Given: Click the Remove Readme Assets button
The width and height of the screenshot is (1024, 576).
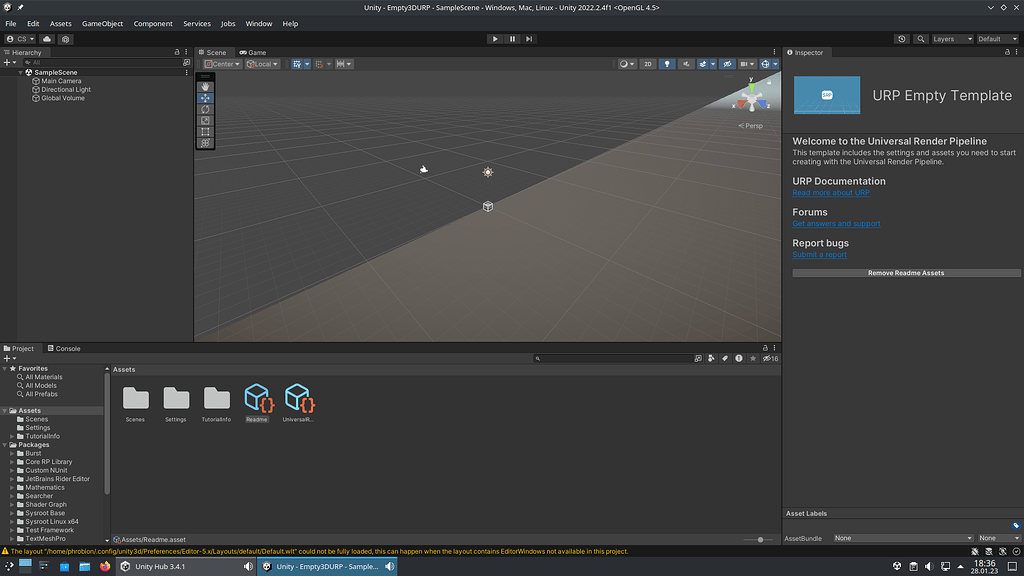Looking at the screenshot, I should [x=905, y=272].
